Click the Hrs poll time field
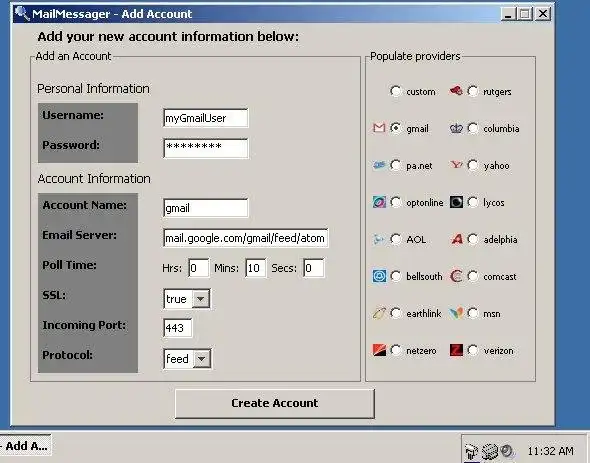 199,268
